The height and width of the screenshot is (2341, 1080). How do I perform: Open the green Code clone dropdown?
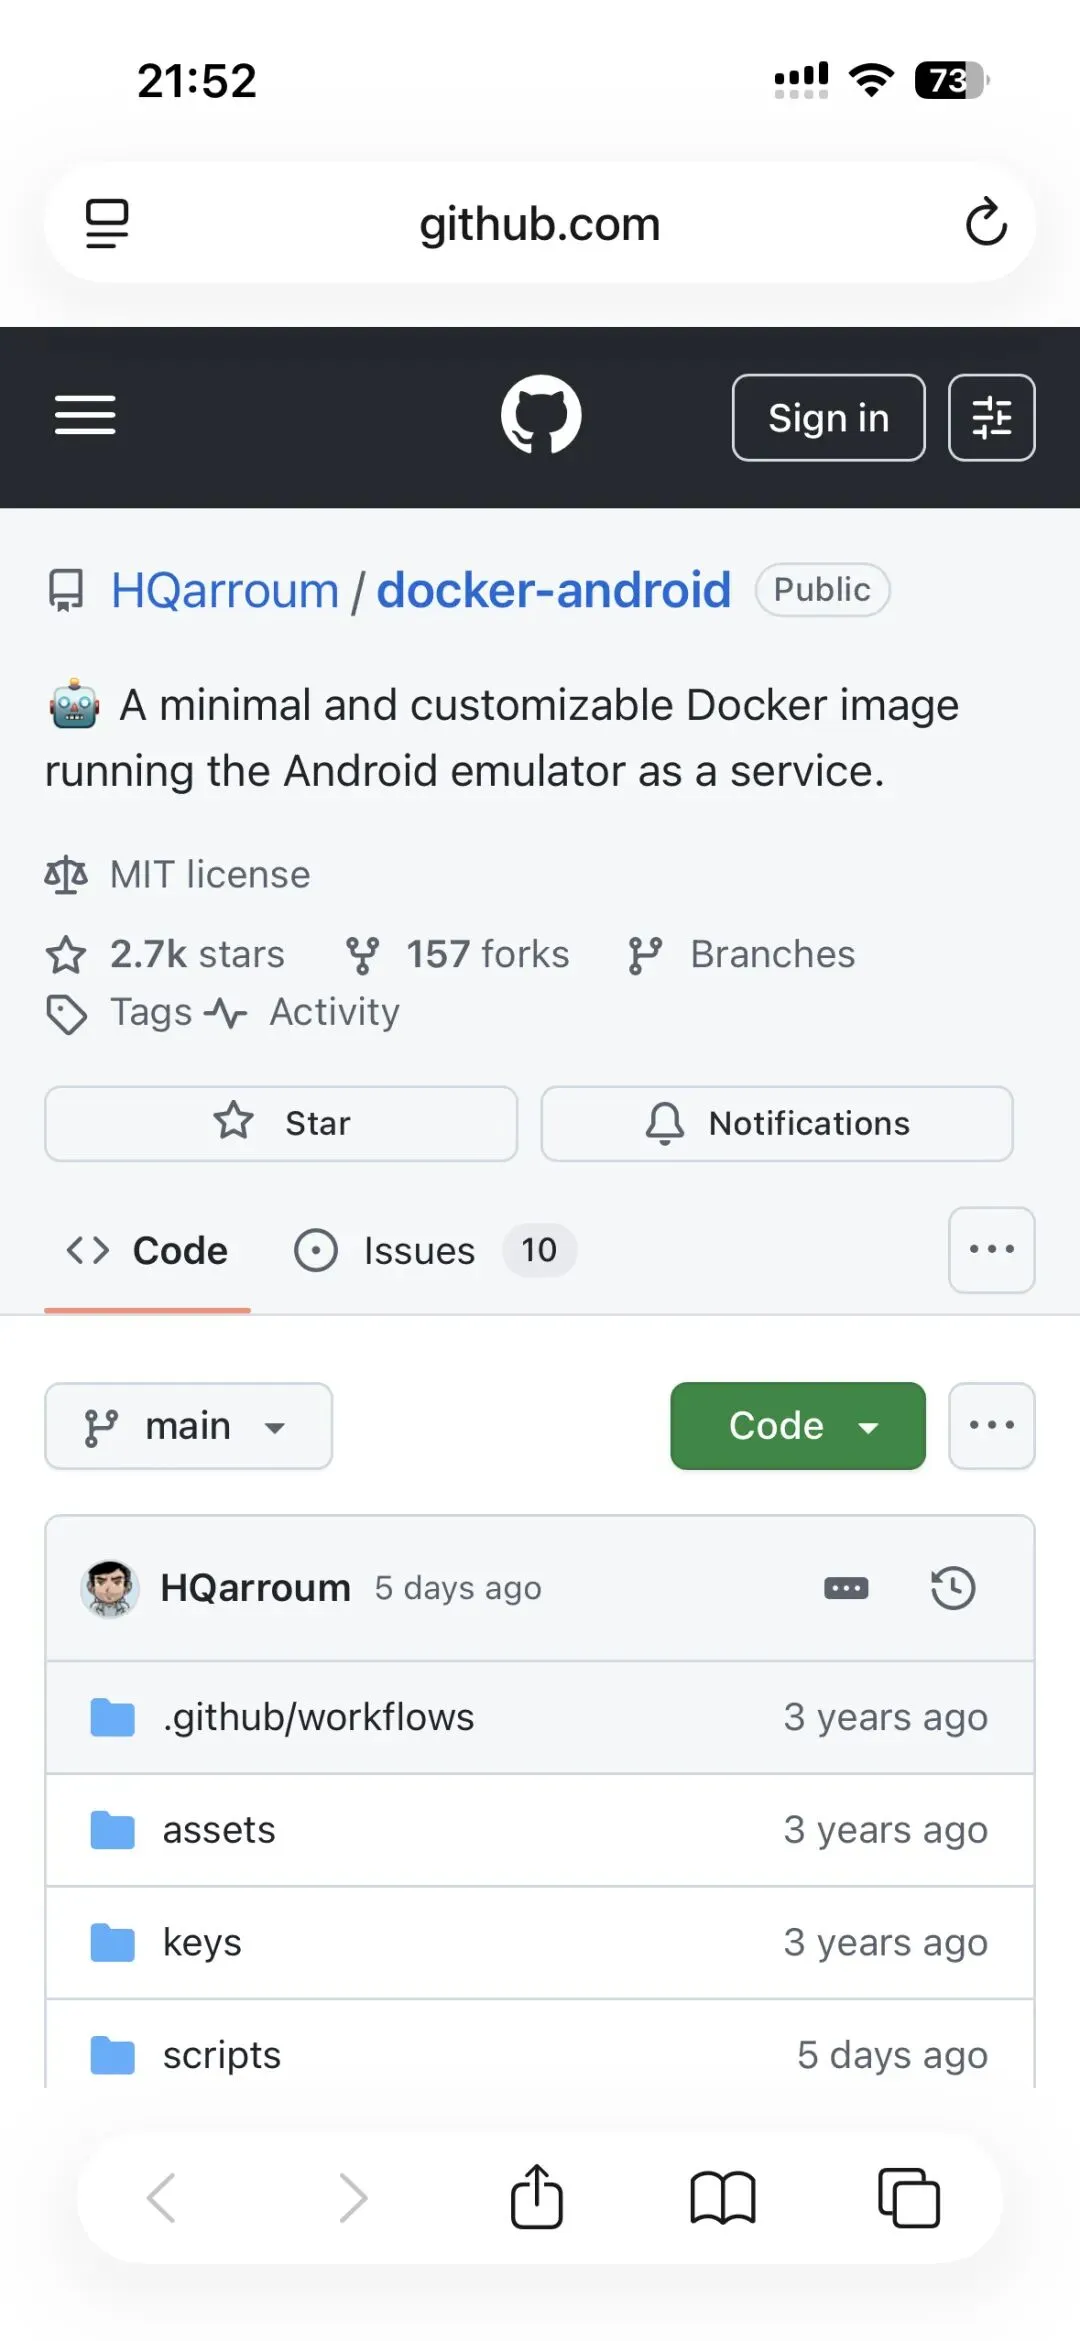click(797, 1426)
